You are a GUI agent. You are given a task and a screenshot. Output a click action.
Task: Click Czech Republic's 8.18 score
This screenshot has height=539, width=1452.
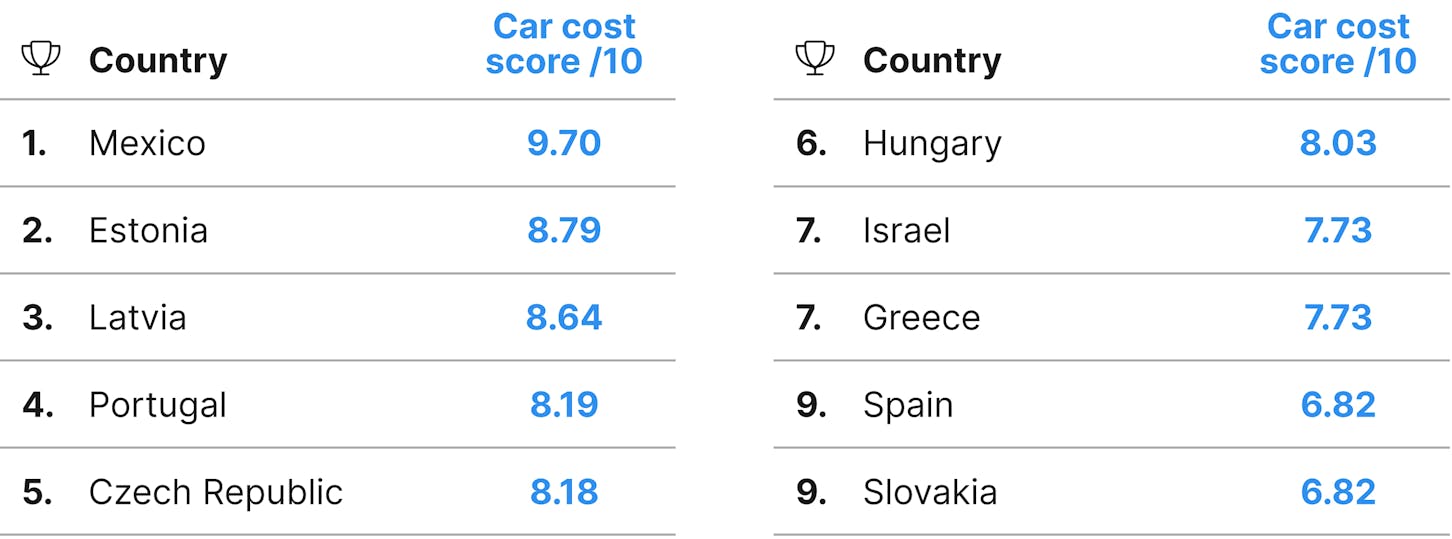[564, 492]
